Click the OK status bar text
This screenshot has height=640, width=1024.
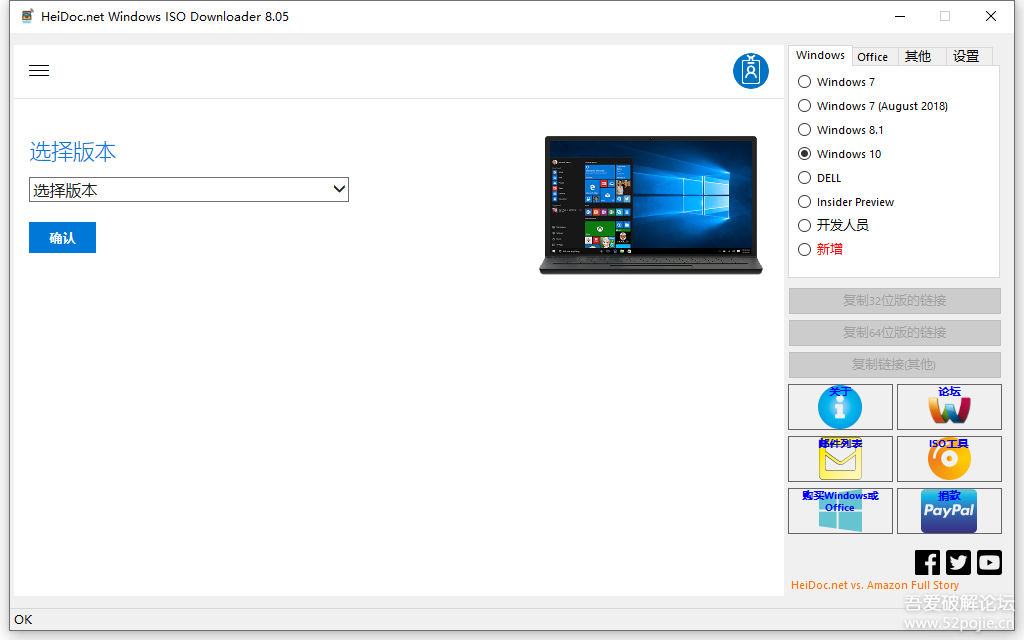[23, 620]
